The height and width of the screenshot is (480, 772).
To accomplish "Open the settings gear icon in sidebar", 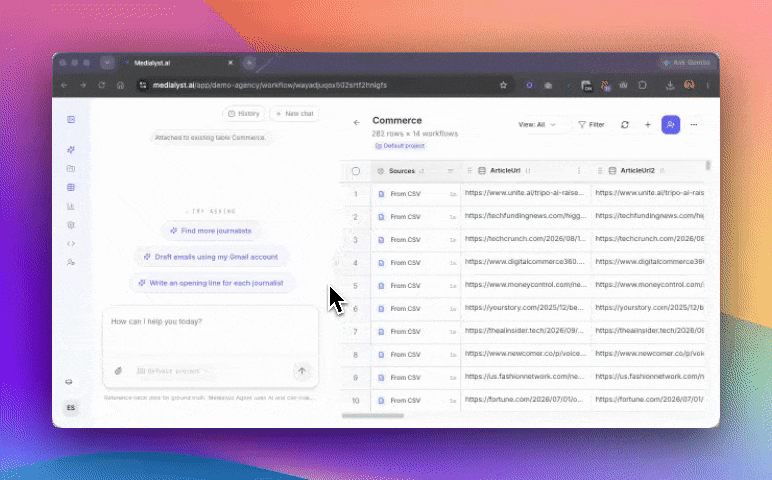I will tap(71, 225).
